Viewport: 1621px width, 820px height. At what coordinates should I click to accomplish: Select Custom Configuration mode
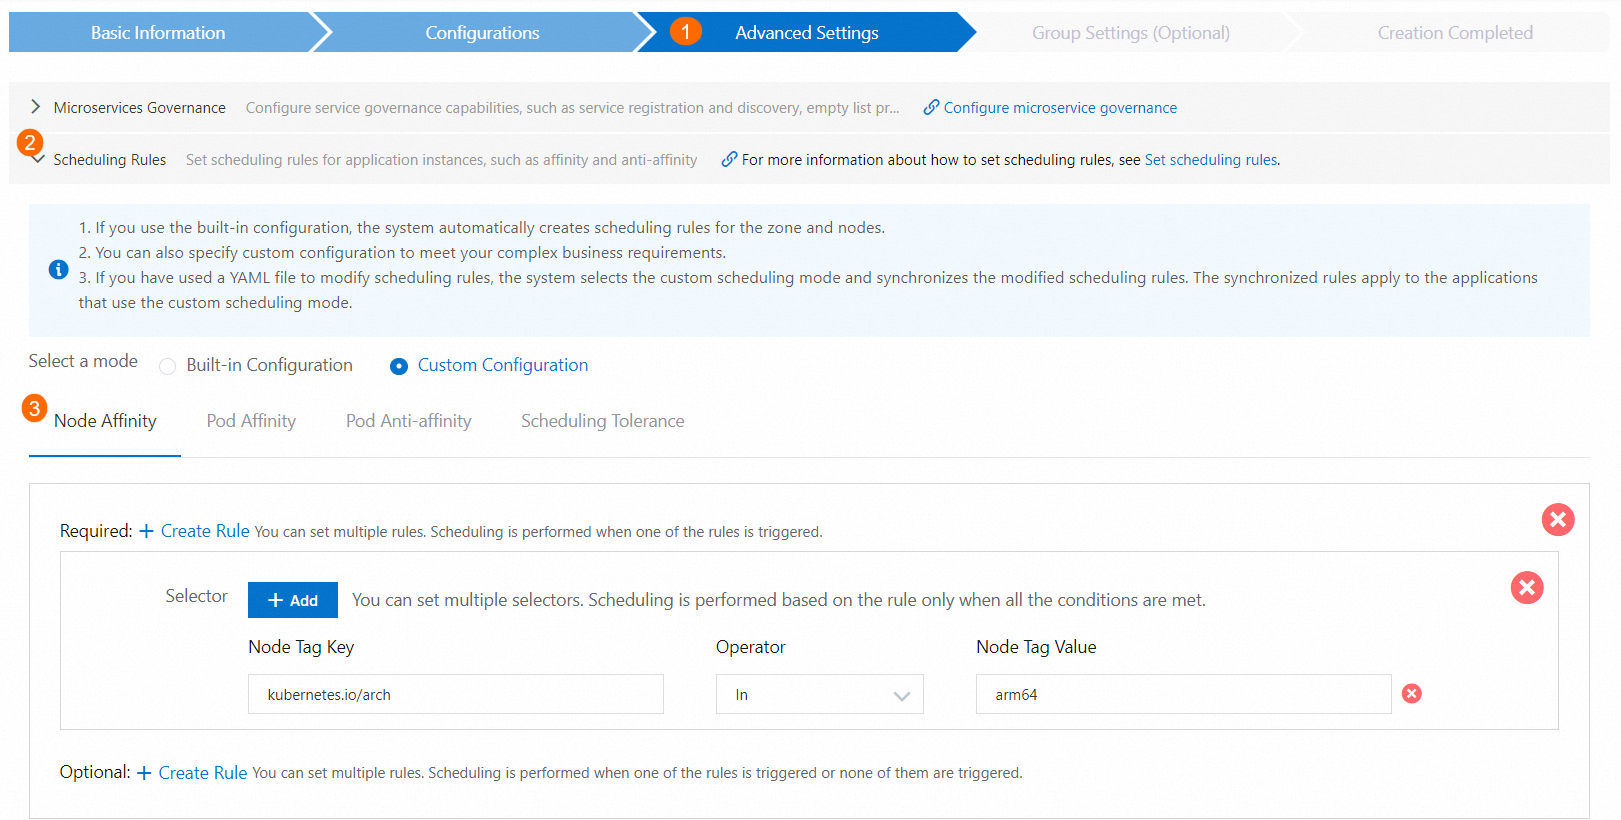399,366
